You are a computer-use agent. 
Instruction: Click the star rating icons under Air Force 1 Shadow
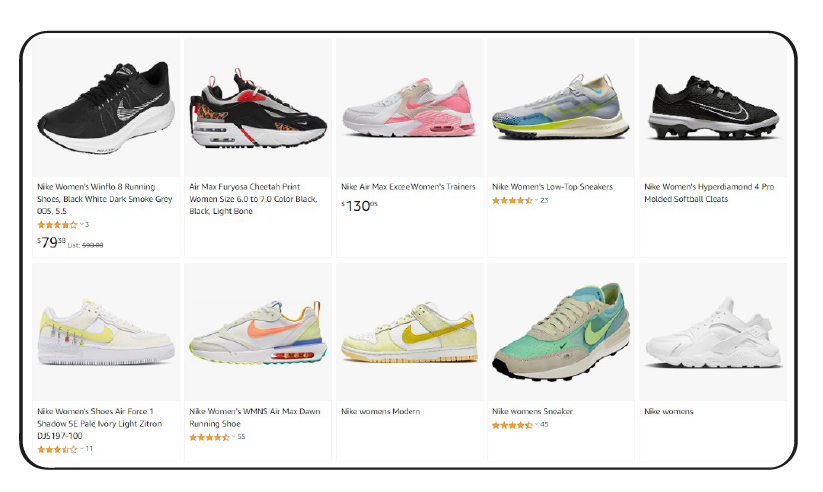point(57,449)
